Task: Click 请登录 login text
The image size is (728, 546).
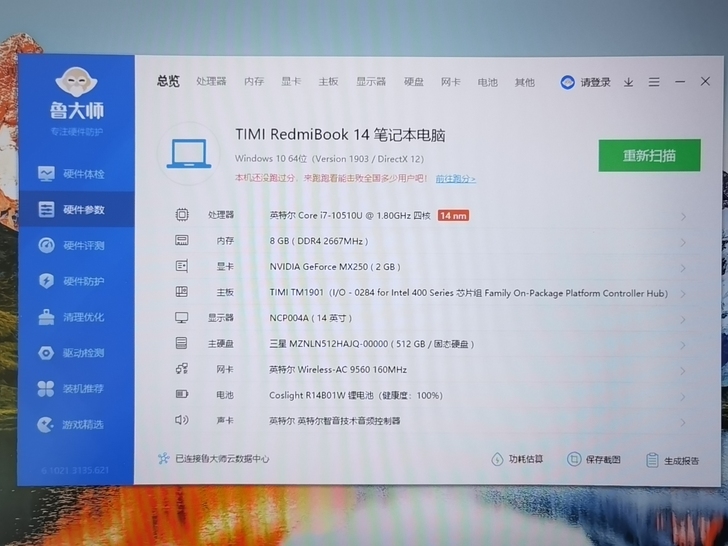Action: 595,82
